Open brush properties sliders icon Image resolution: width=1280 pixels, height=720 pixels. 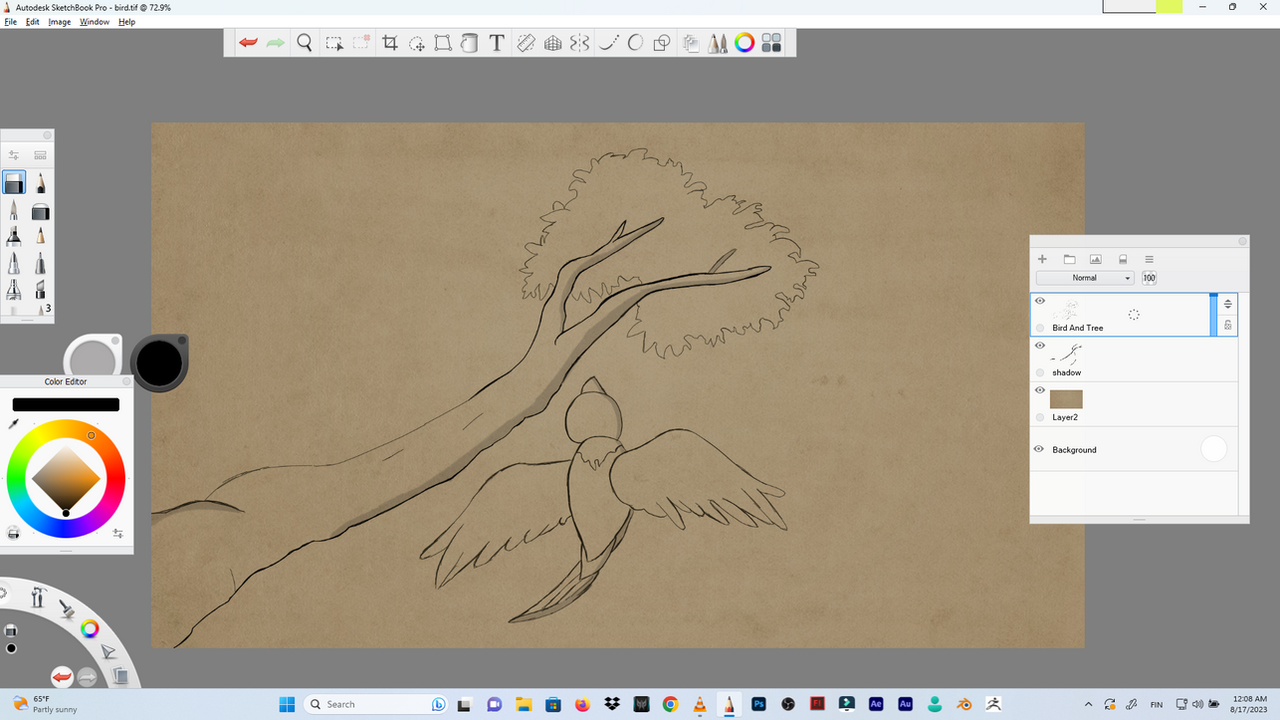pyautogui.click(x=14, y=155)
